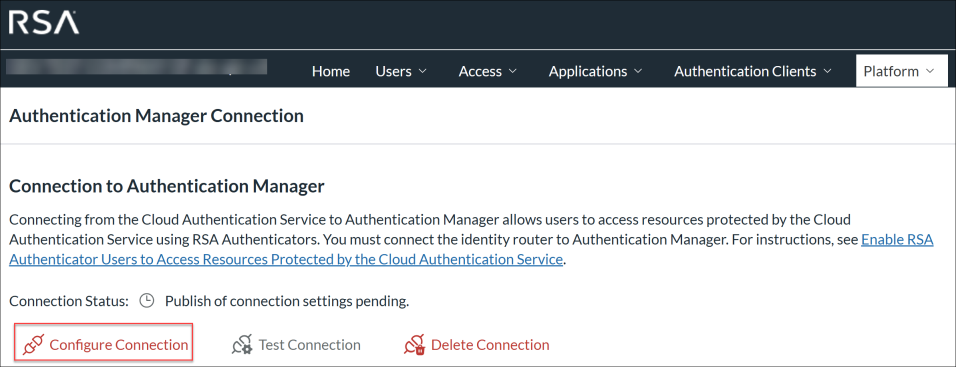Open the Applications menu
The image size is (956, 367).
click(x=596, y=71)
